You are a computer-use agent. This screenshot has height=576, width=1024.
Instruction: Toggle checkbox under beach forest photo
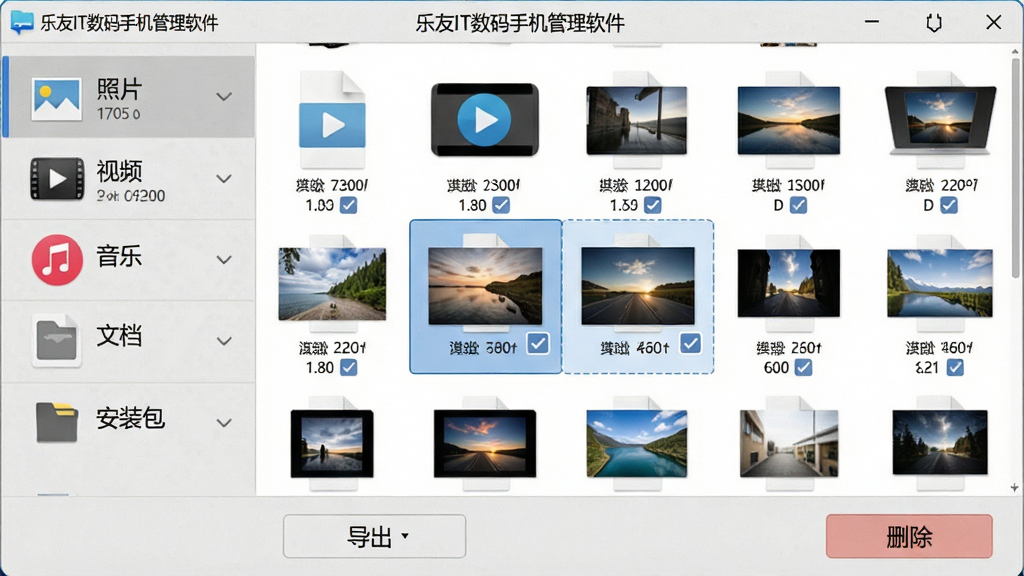coord(349,367)
